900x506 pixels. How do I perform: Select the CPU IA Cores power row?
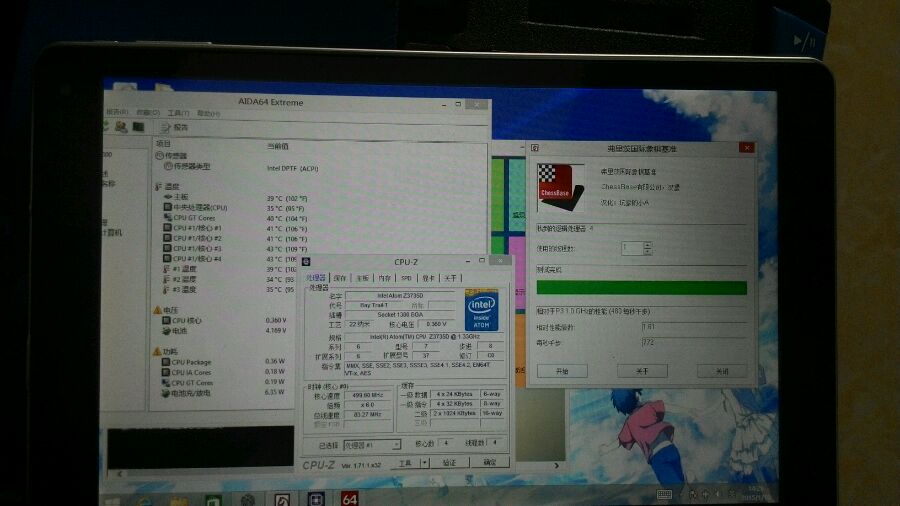[187, 372]
